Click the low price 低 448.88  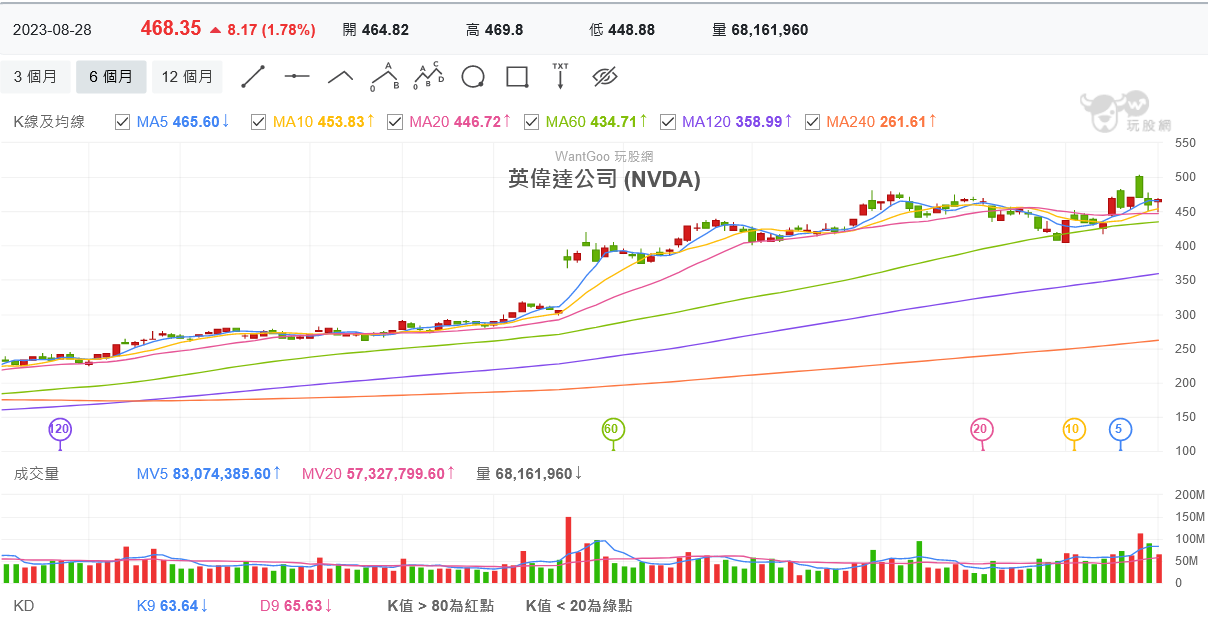coord(622,30)
